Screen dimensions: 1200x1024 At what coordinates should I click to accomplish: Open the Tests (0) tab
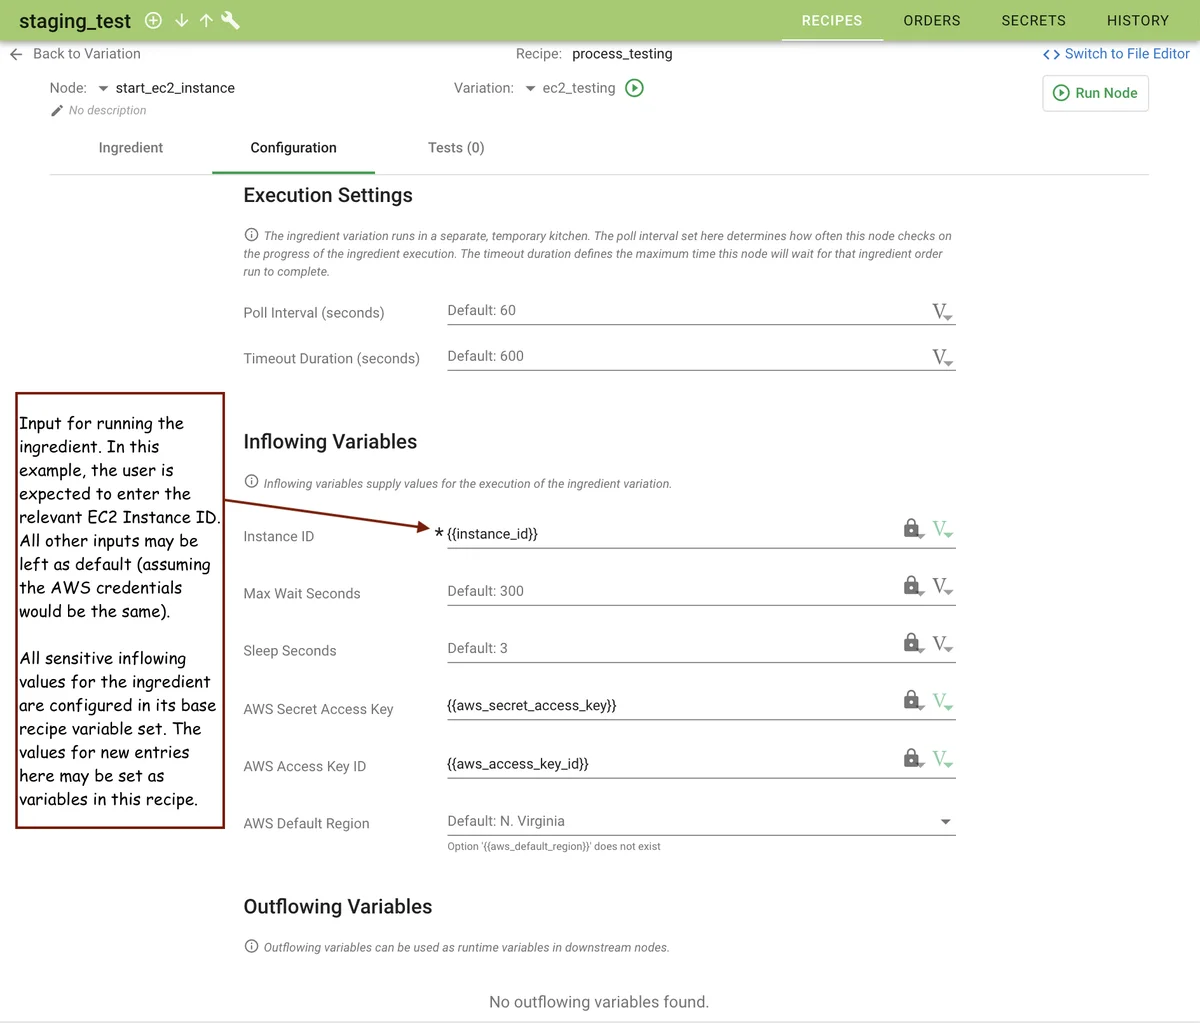coord(456,148)
